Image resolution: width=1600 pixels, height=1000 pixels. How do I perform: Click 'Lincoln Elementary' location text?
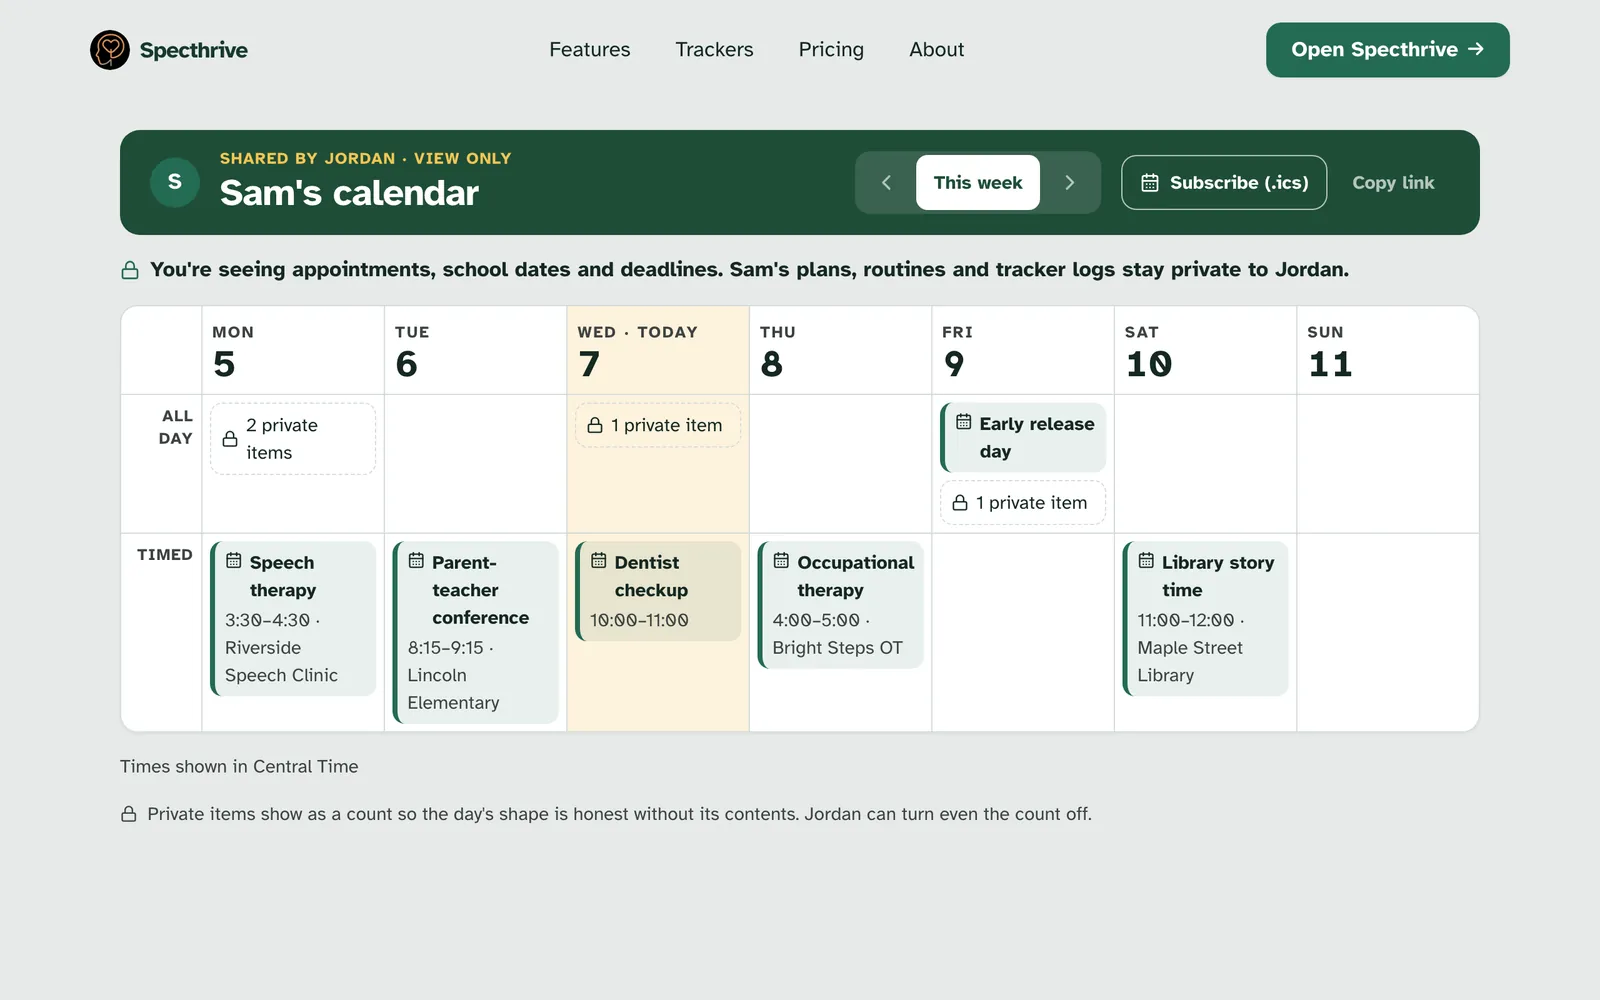point(453,689)
